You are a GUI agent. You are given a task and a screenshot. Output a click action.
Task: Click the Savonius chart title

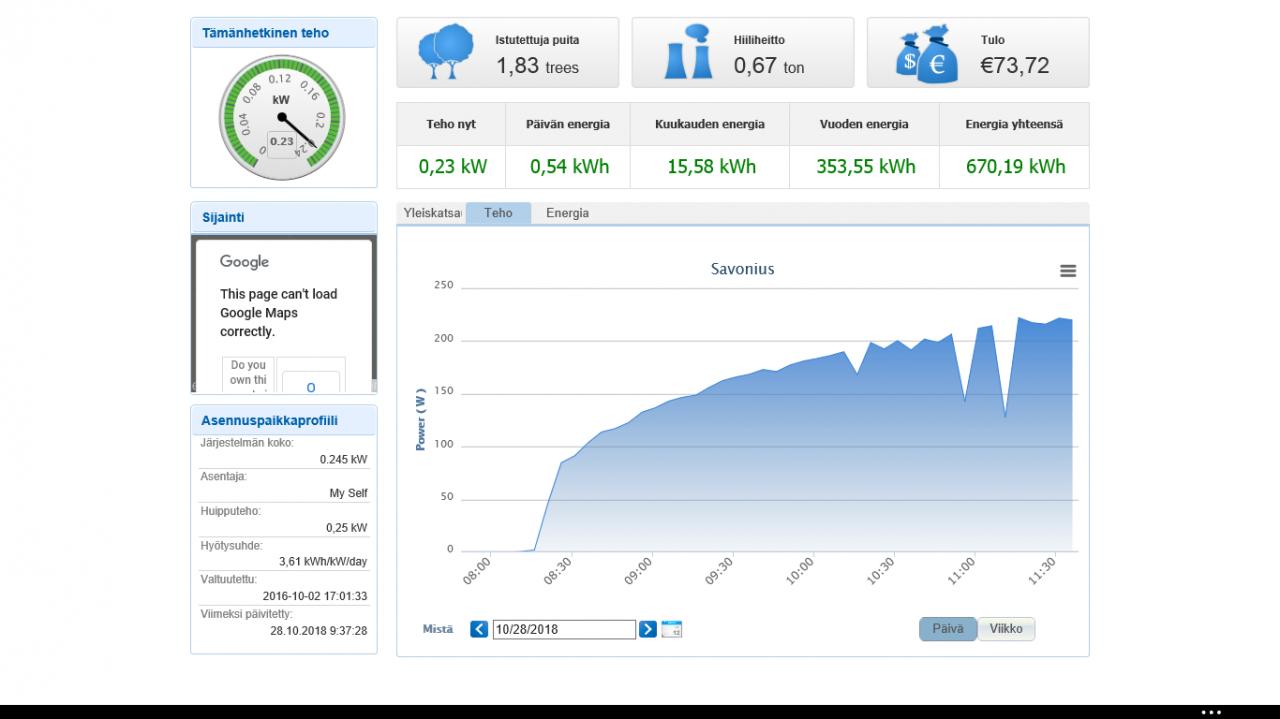(x=743, y=269)
